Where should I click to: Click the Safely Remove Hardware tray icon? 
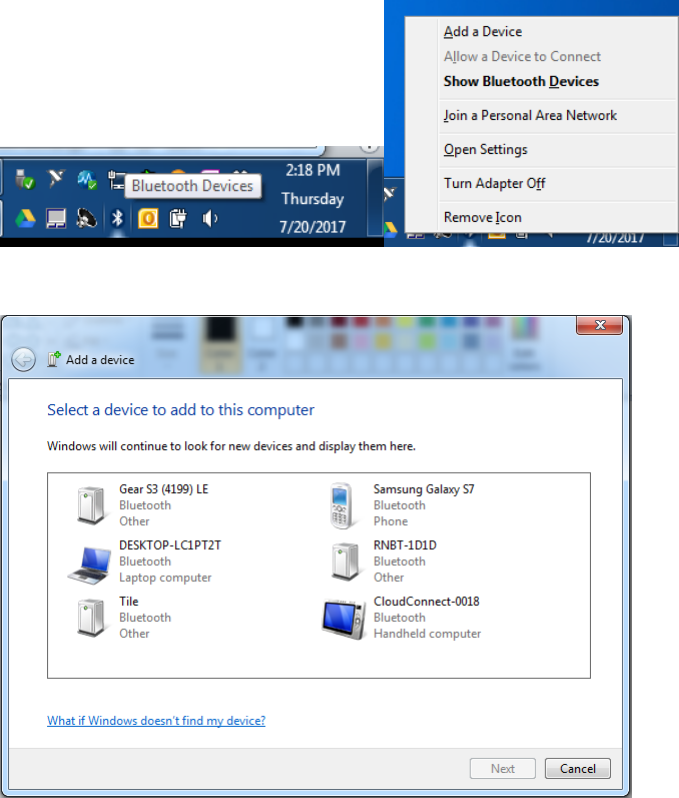(x=24, y=179)
